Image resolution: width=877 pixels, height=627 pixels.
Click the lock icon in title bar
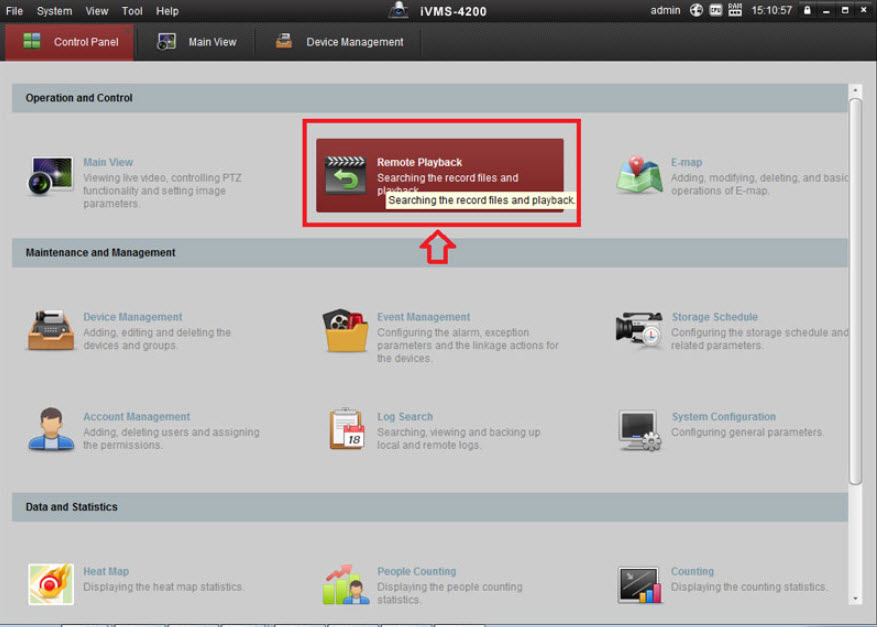pyautogui.click(x=807, y=10)
